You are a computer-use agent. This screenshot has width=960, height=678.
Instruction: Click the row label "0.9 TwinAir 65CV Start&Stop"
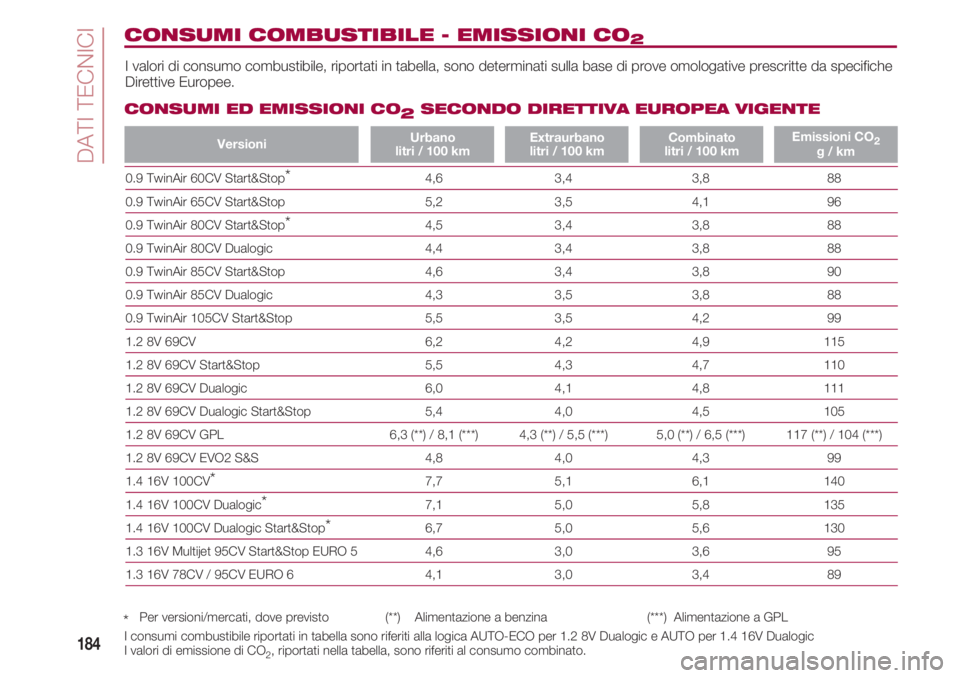[205, 202]
